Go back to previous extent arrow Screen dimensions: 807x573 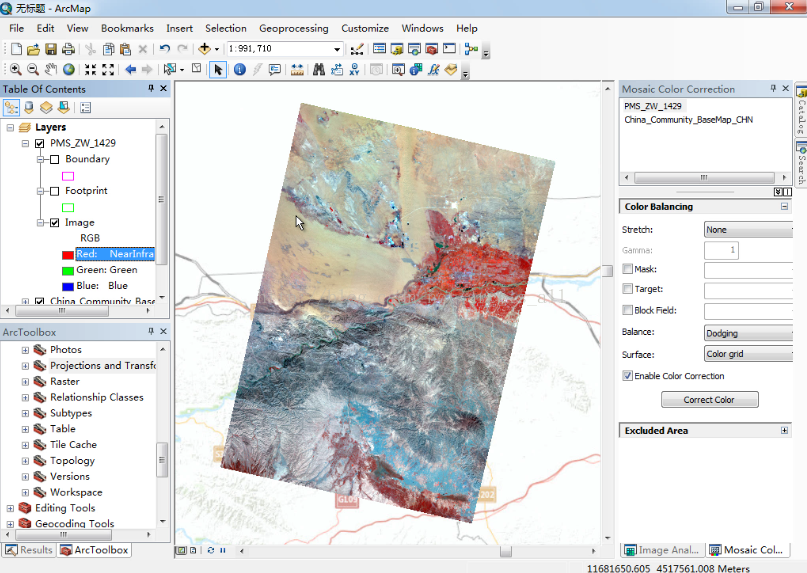pos(131,69)
